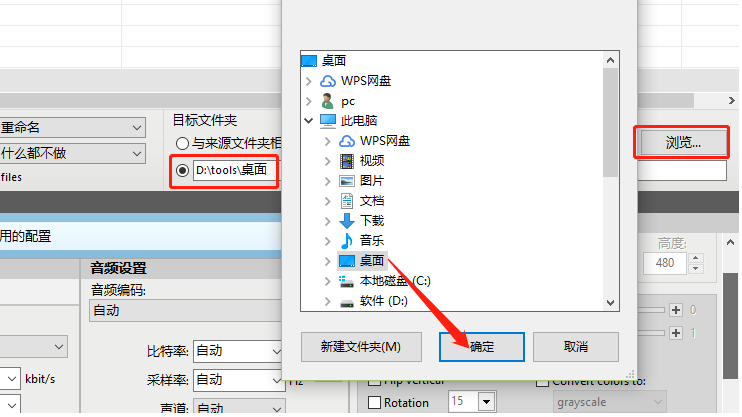Select the 图片 pictures folder icon
This screenshot has height=417, width=742.
[347, 181]
